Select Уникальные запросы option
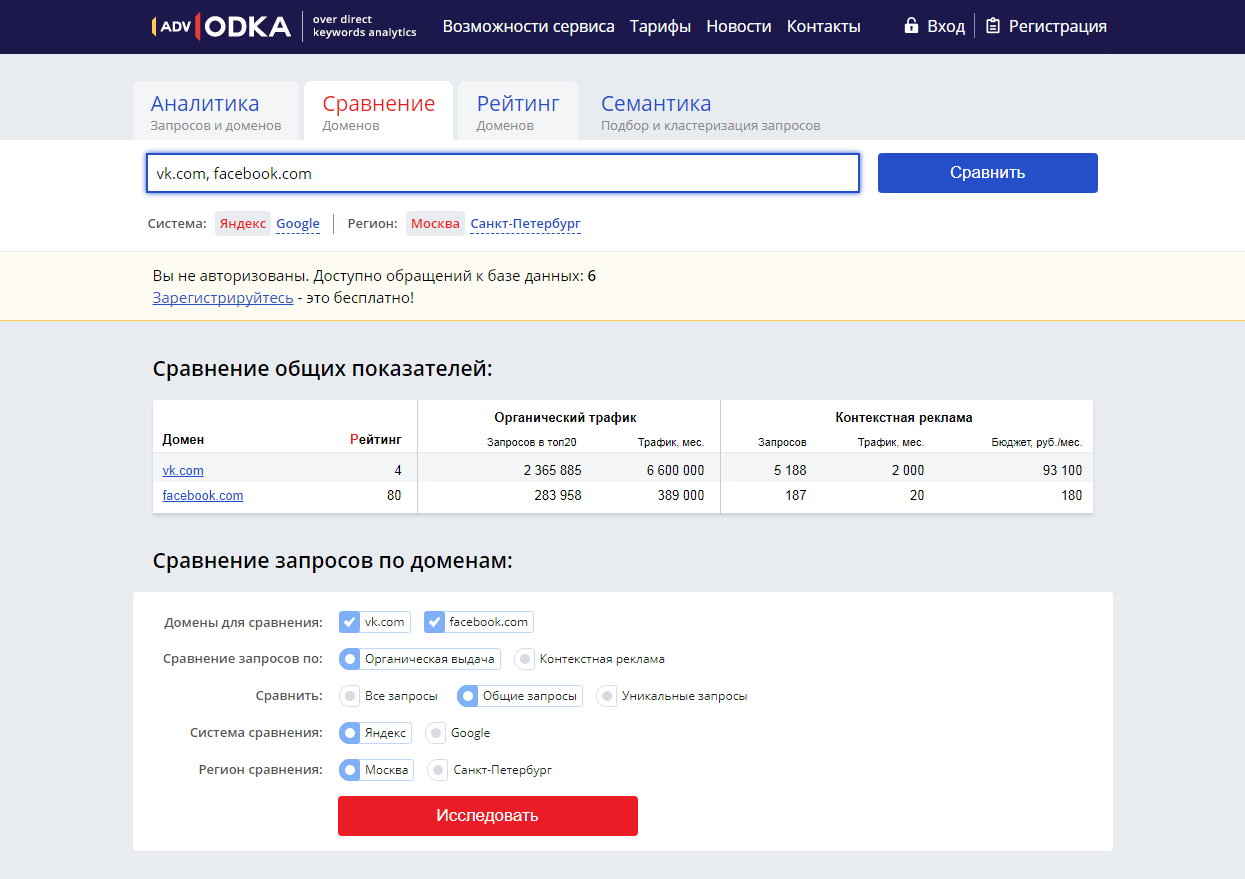The width and height of the screenshot is (1245, 879). point(606,695)
